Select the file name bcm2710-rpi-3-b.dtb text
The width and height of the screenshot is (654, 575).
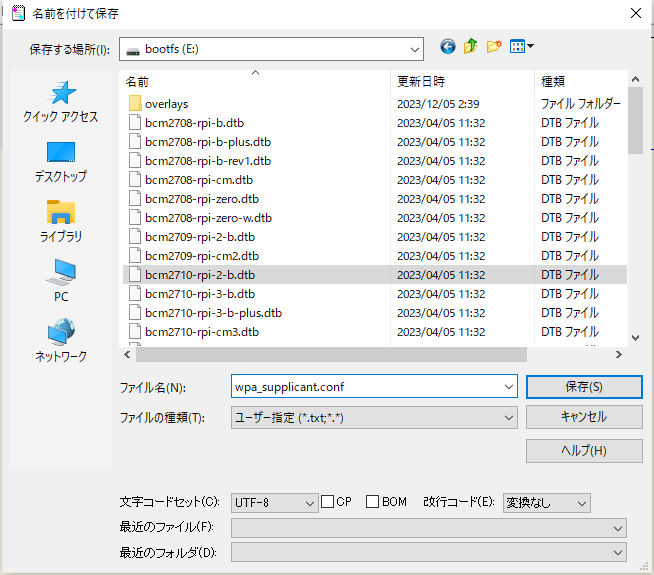coord(200,294)
